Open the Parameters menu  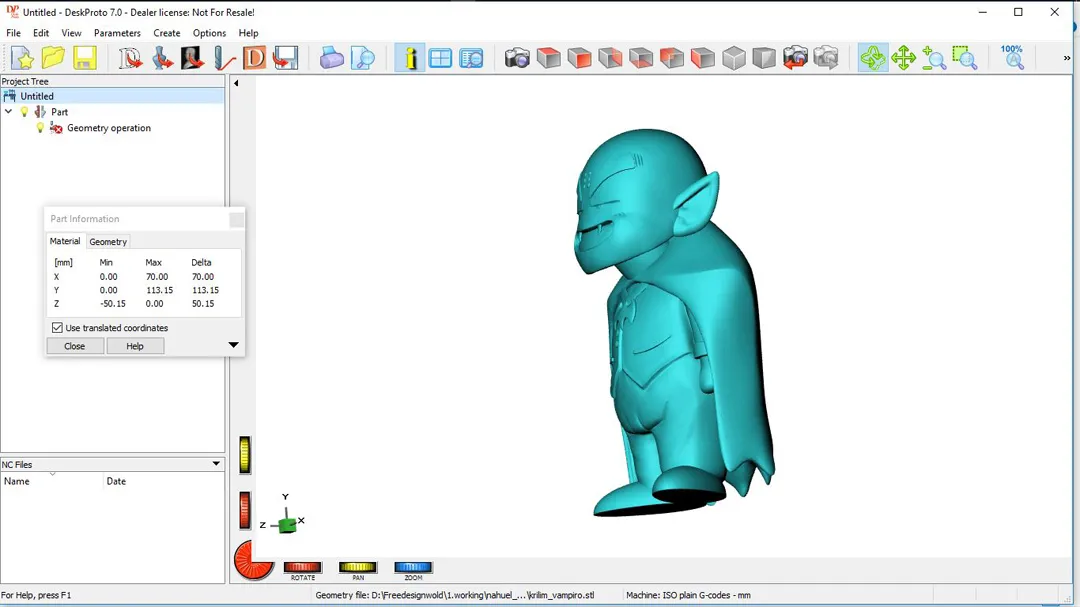pyautogui.click(x=117, y=33)
